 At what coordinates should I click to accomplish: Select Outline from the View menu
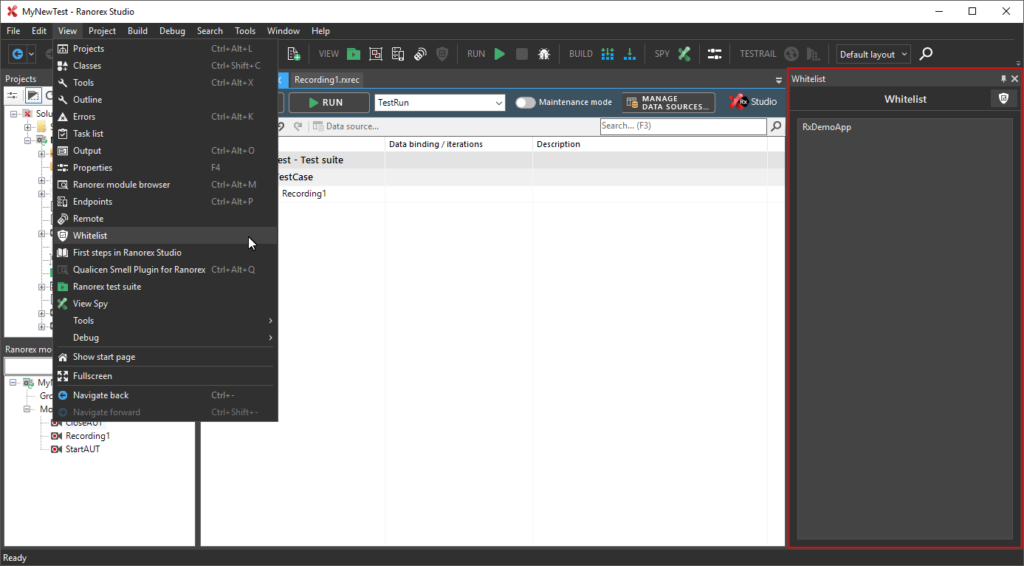click(x=165, y=99)
